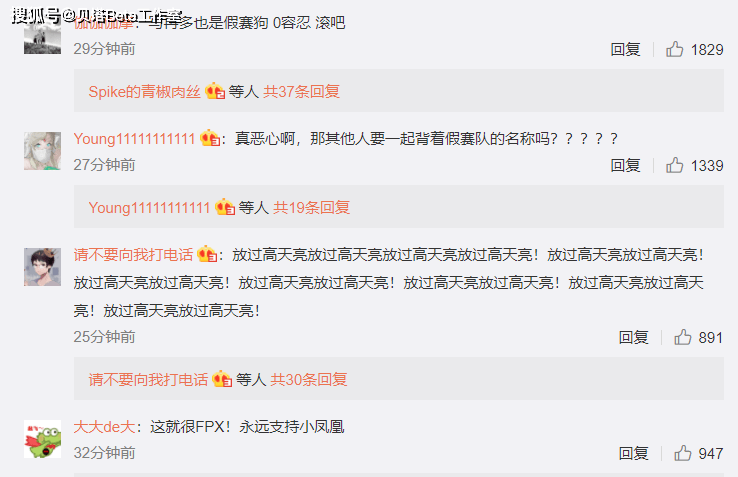738x477 pixels.
Task: View avatar of 请不要向我打电话 commenter
Action: pyautogui.click(x=42, y=267)
